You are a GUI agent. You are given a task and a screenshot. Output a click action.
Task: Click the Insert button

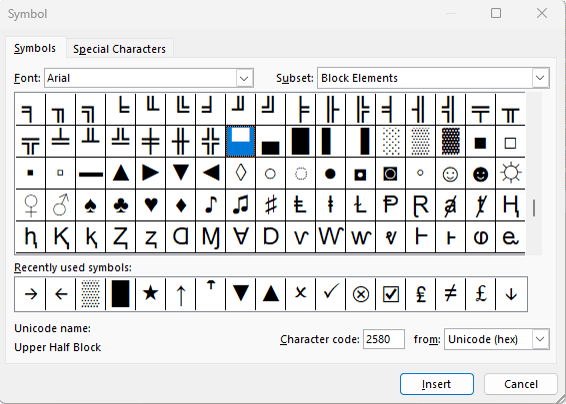(x=437, y=384)
